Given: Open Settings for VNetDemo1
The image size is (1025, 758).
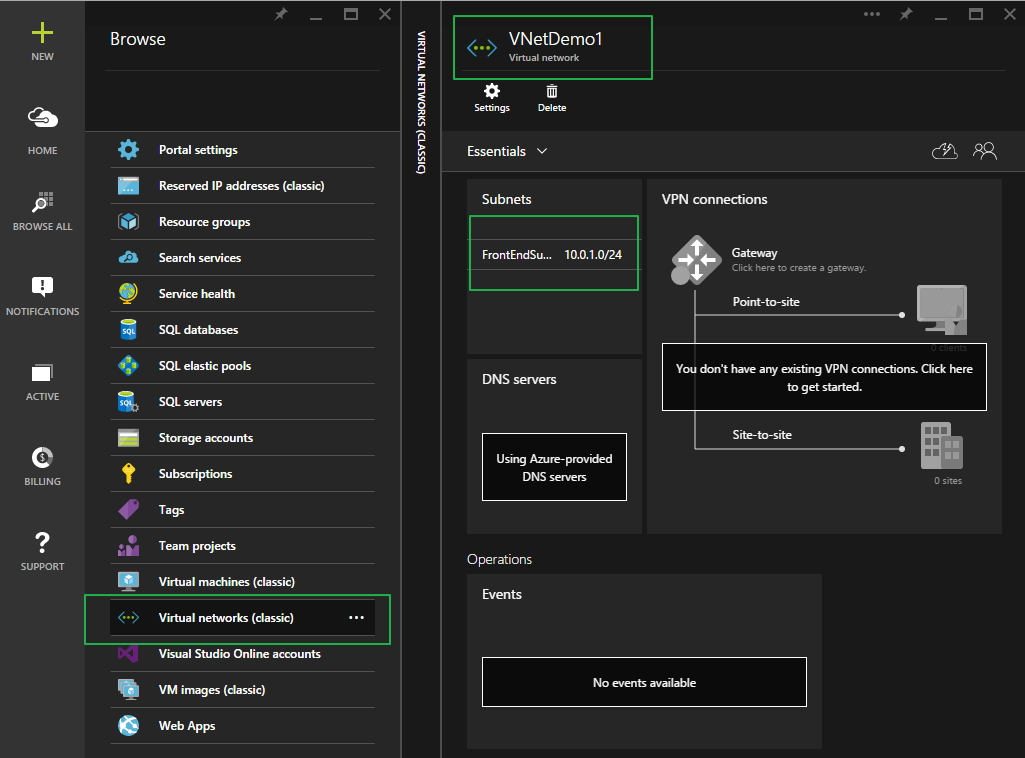Looking at the screenshot, I should 492,98.
